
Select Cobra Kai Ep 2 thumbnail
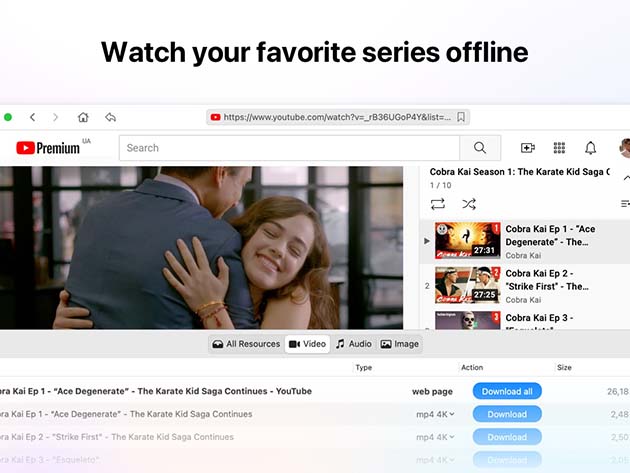click(x=468, y=285)
